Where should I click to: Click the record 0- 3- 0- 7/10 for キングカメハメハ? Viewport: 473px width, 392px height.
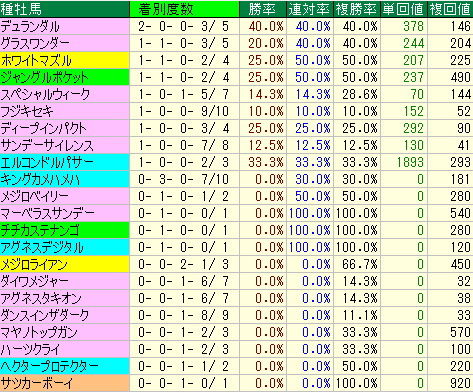click(184, 179)
